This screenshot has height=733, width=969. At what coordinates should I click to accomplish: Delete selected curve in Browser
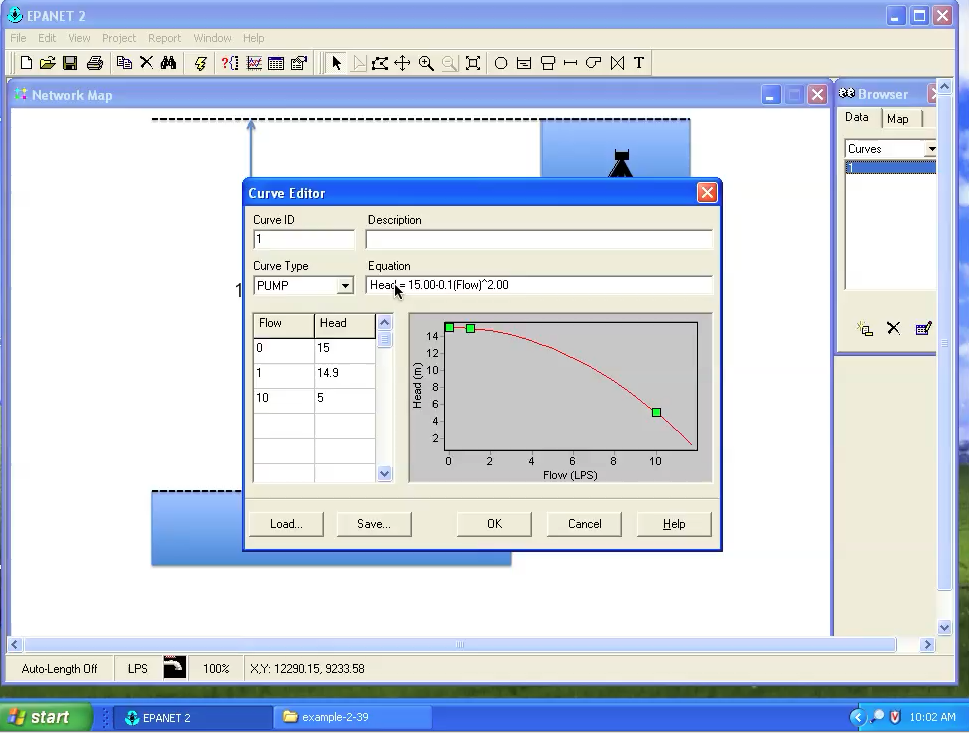893,328
